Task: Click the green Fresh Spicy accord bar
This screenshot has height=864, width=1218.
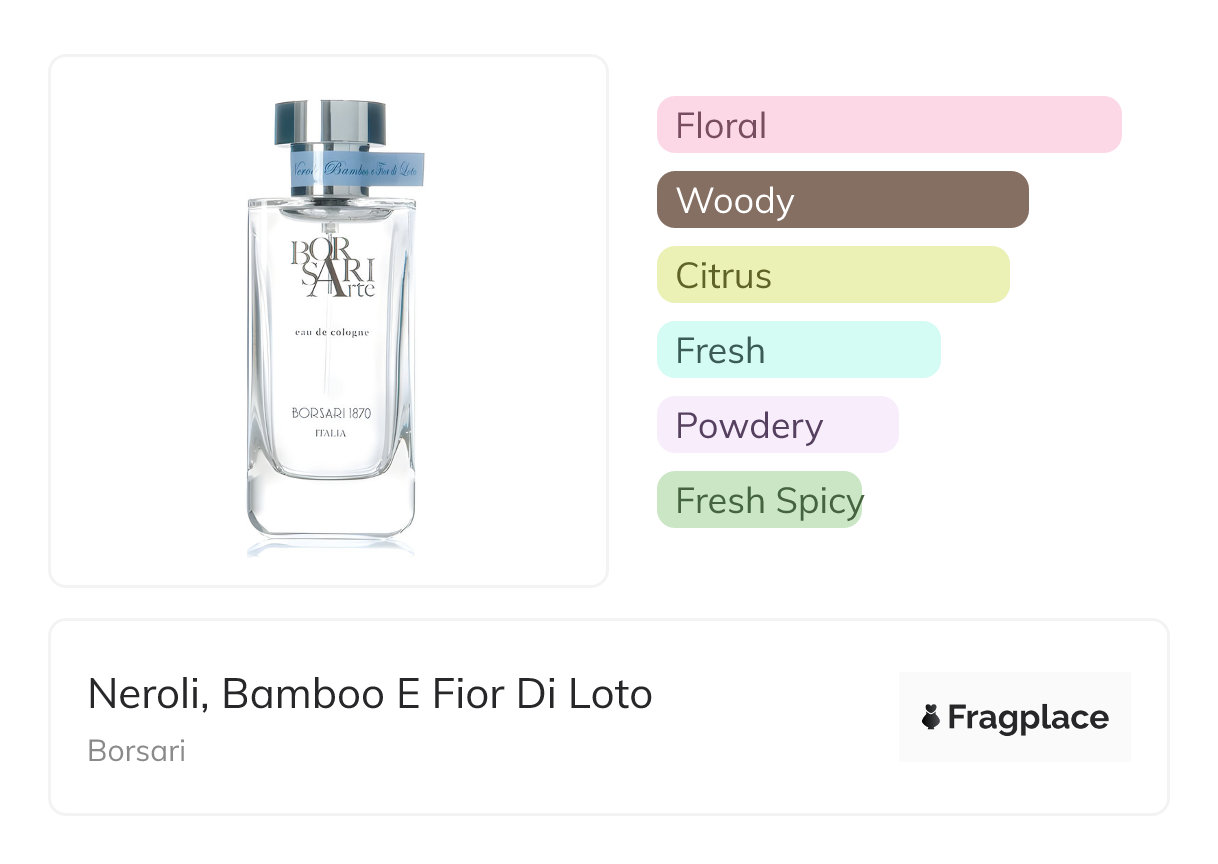Action: pos(759,500)
